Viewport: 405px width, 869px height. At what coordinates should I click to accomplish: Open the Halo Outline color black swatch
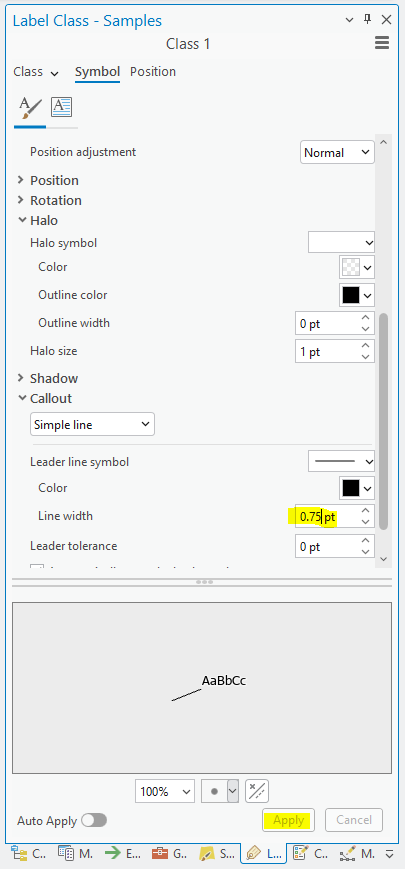tap(357, 295)
